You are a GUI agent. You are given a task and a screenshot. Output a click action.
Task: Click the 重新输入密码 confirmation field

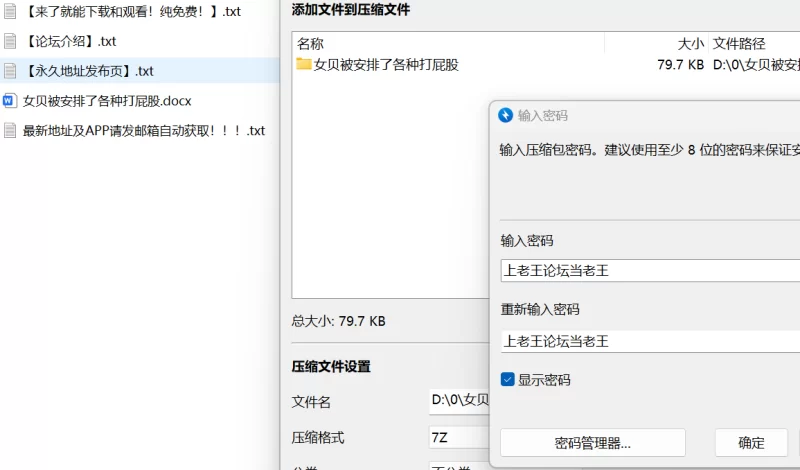pyautogui.click(x=650, y=341)
